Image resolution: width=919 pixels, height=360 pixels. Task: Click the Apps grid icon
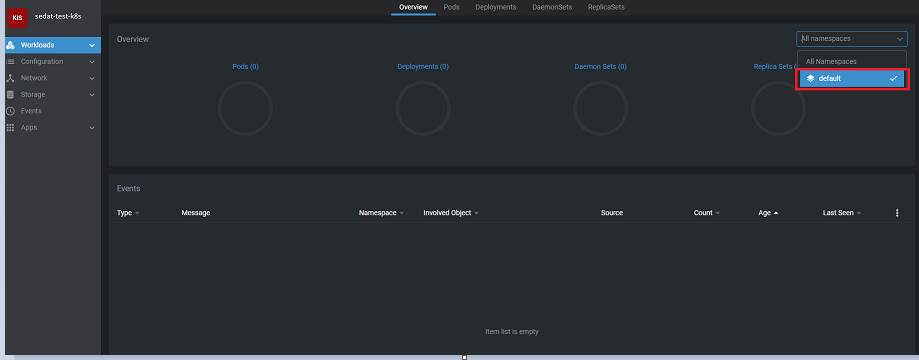tap(10, 127)
